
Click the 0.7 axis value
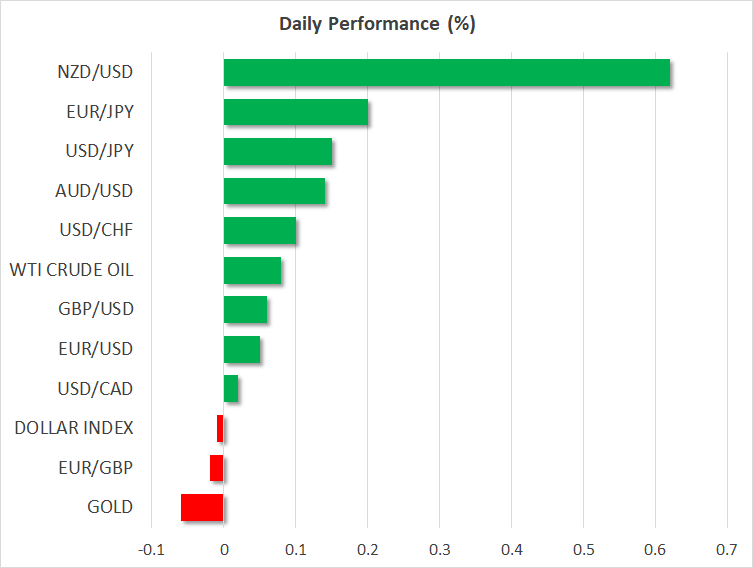click(x=726, y=549)
